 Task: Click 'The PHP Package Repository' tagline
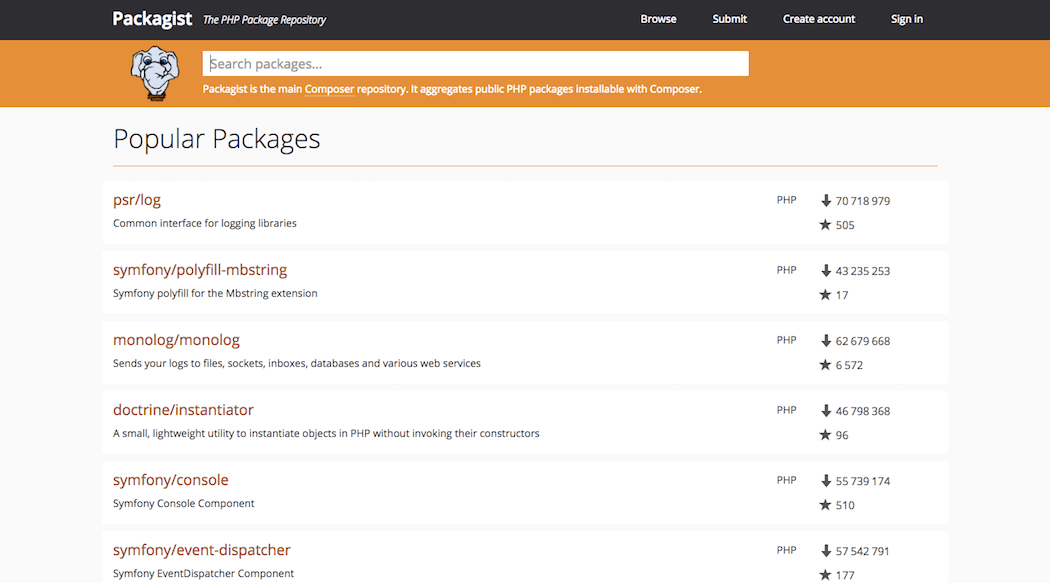265,20
